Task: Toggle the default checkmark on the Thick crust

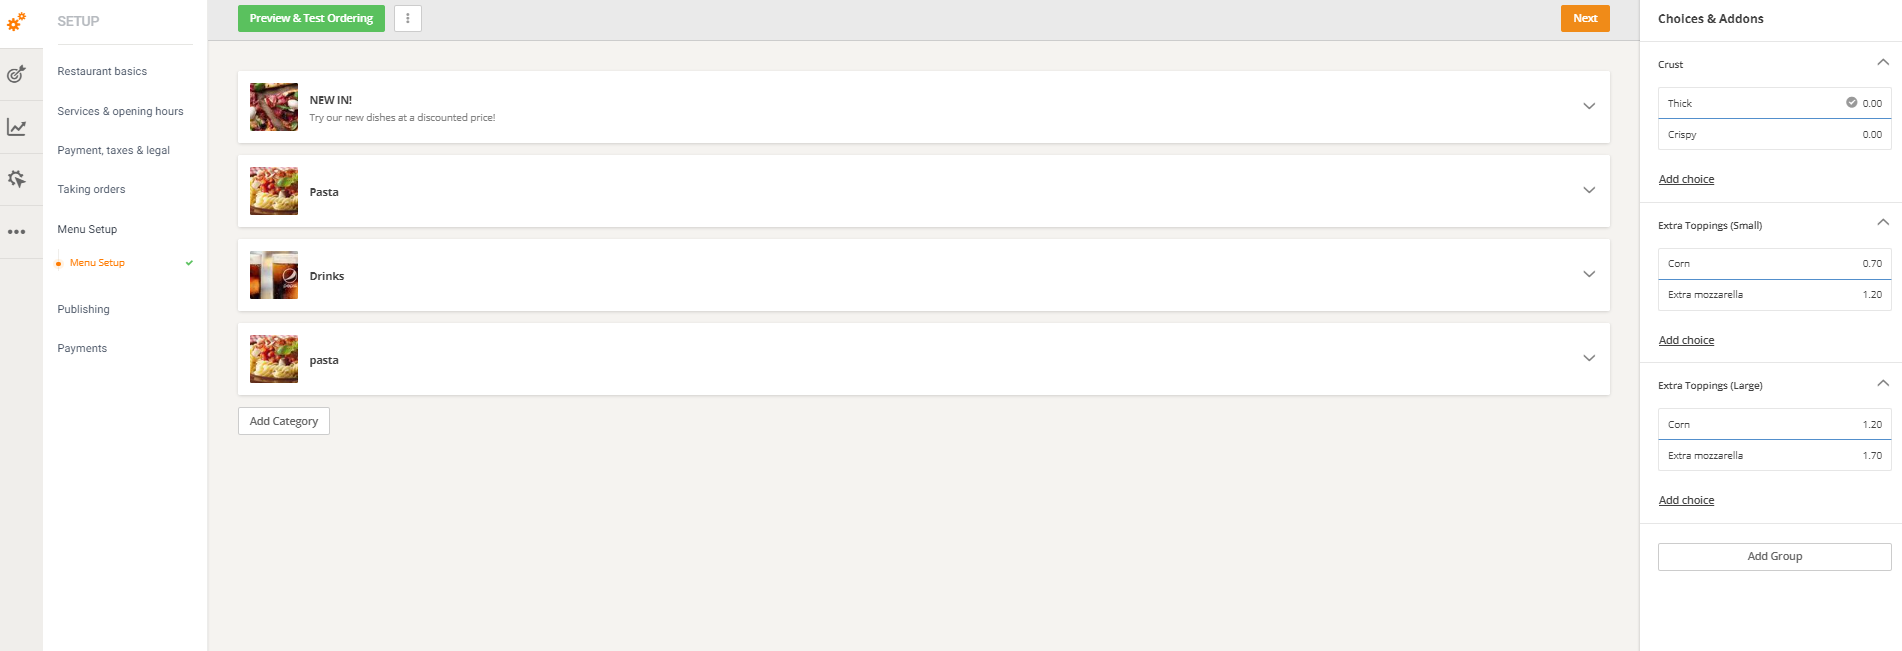Action: click(x=1852, y=102)
